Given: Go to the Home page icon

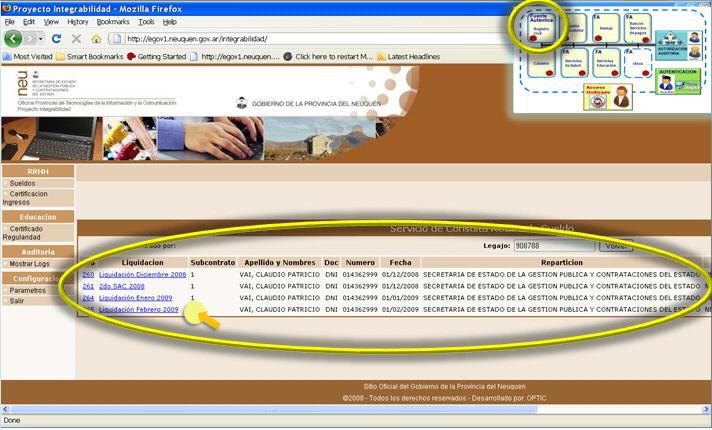Looking at the screenshot, I should 96,39.
